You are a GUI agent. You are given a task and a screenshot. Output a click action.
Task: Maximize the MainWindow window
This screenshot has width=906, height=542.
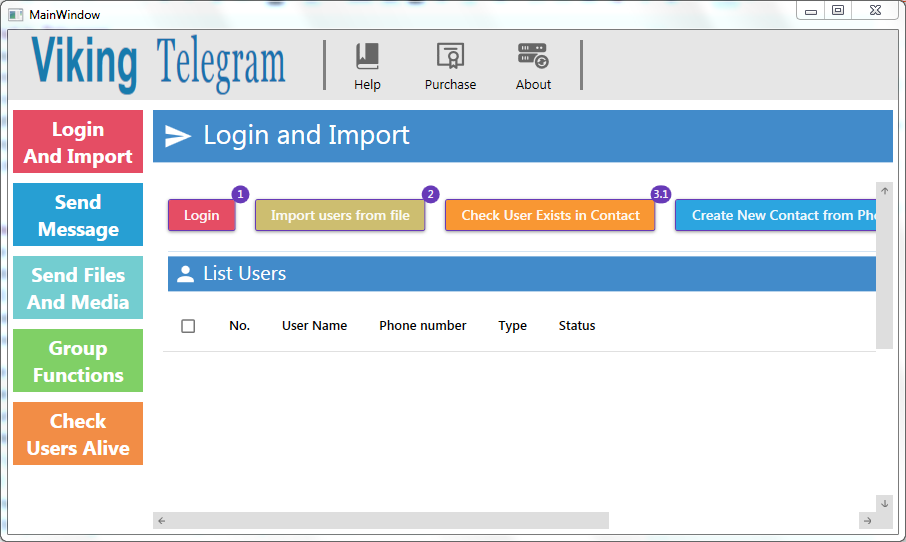[x=838, y=10]
